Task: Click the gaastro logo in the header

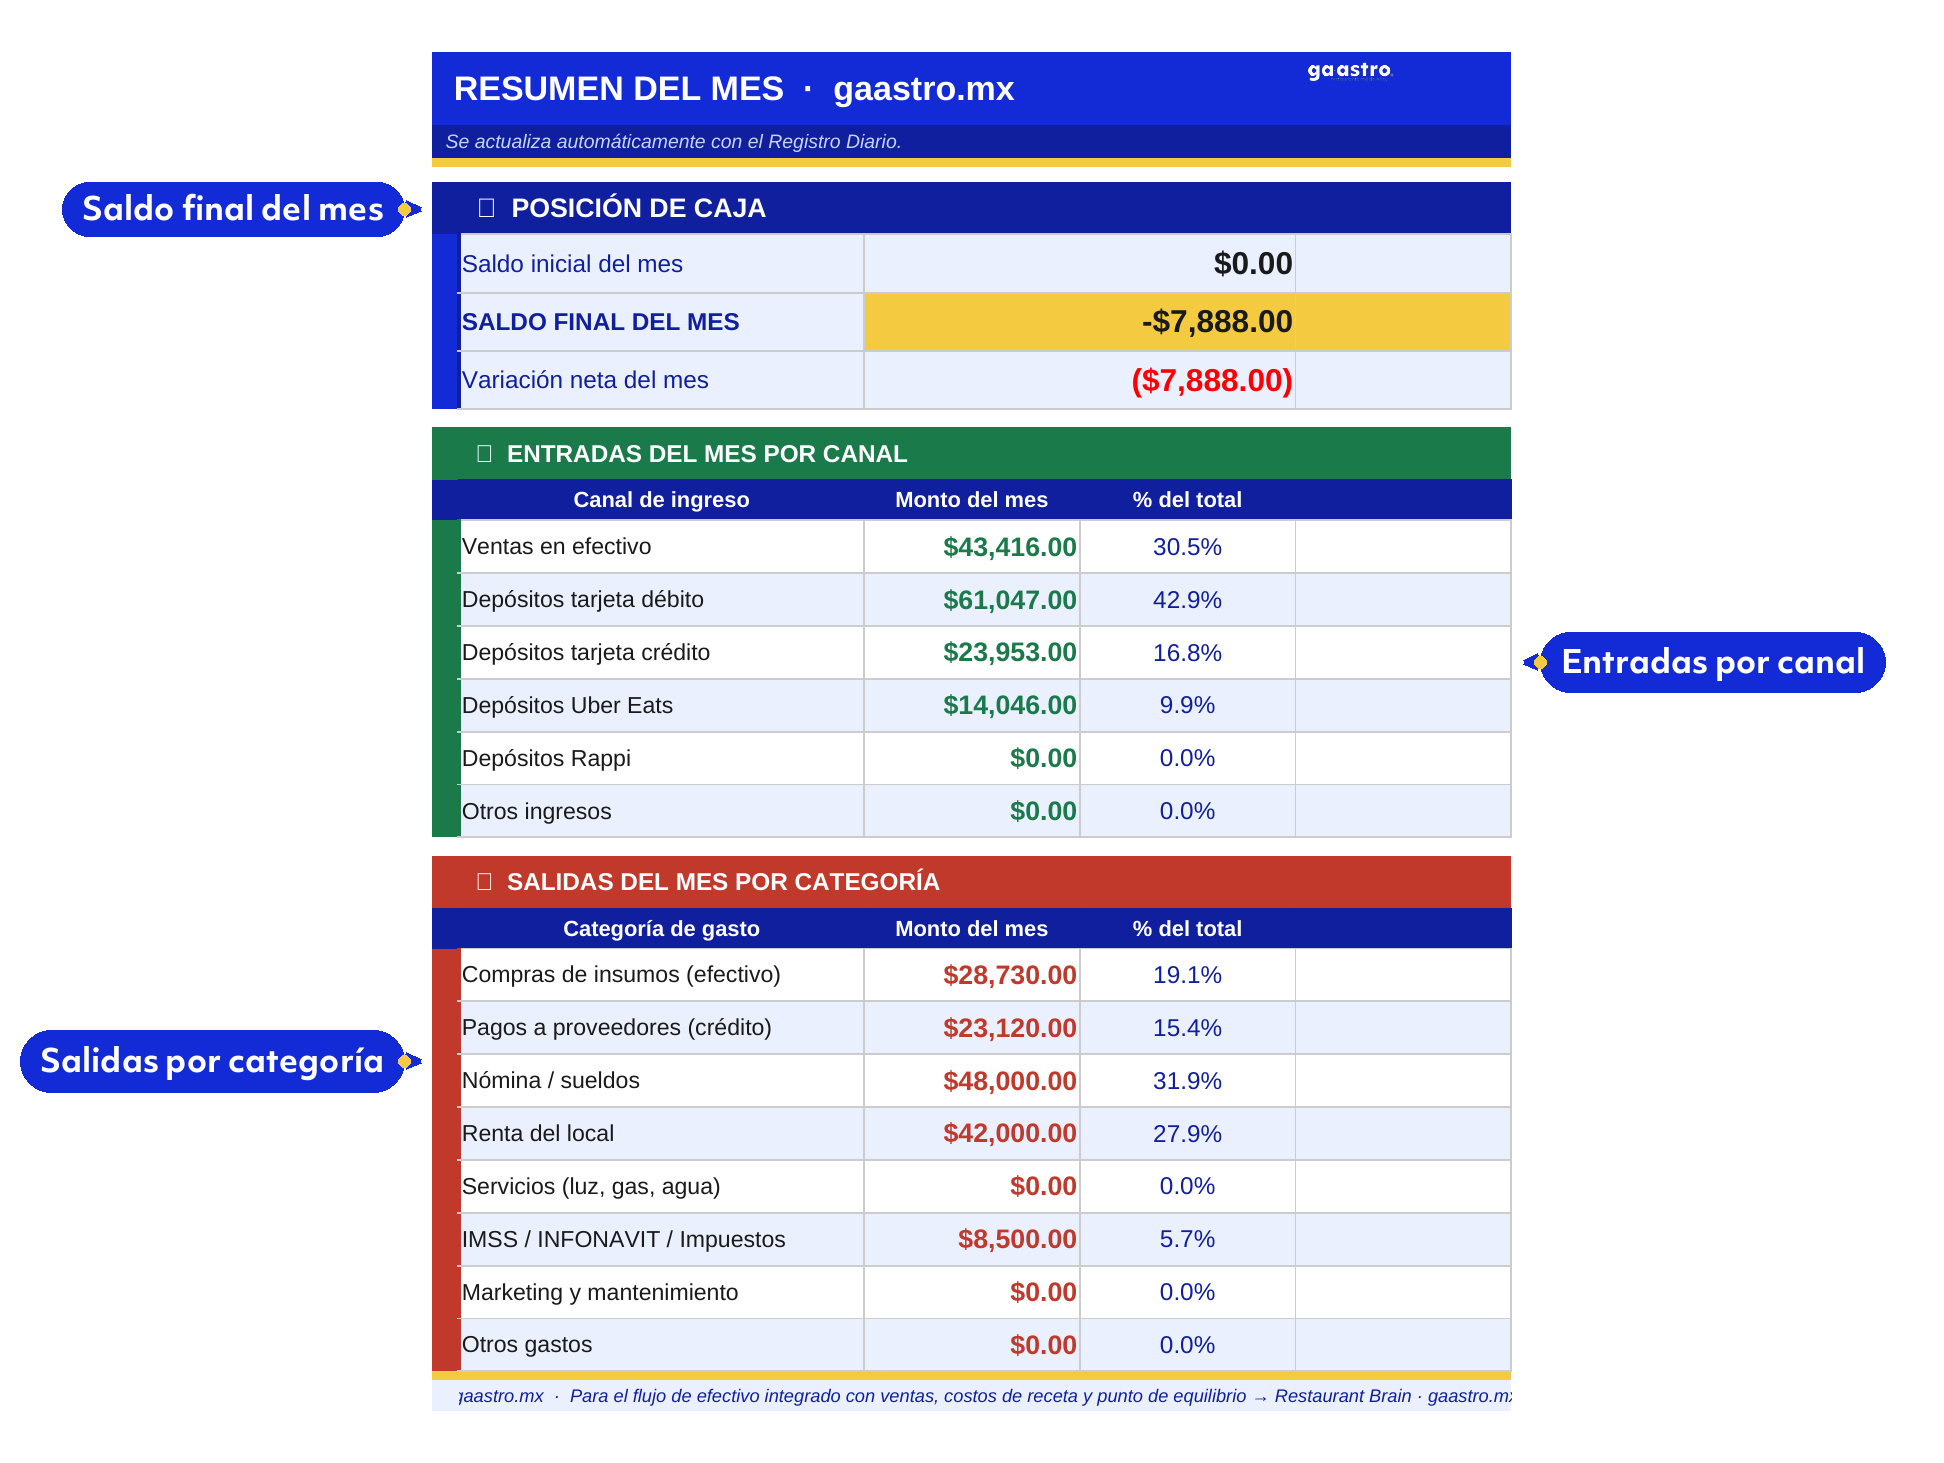Action: [x=1349, y=70]
